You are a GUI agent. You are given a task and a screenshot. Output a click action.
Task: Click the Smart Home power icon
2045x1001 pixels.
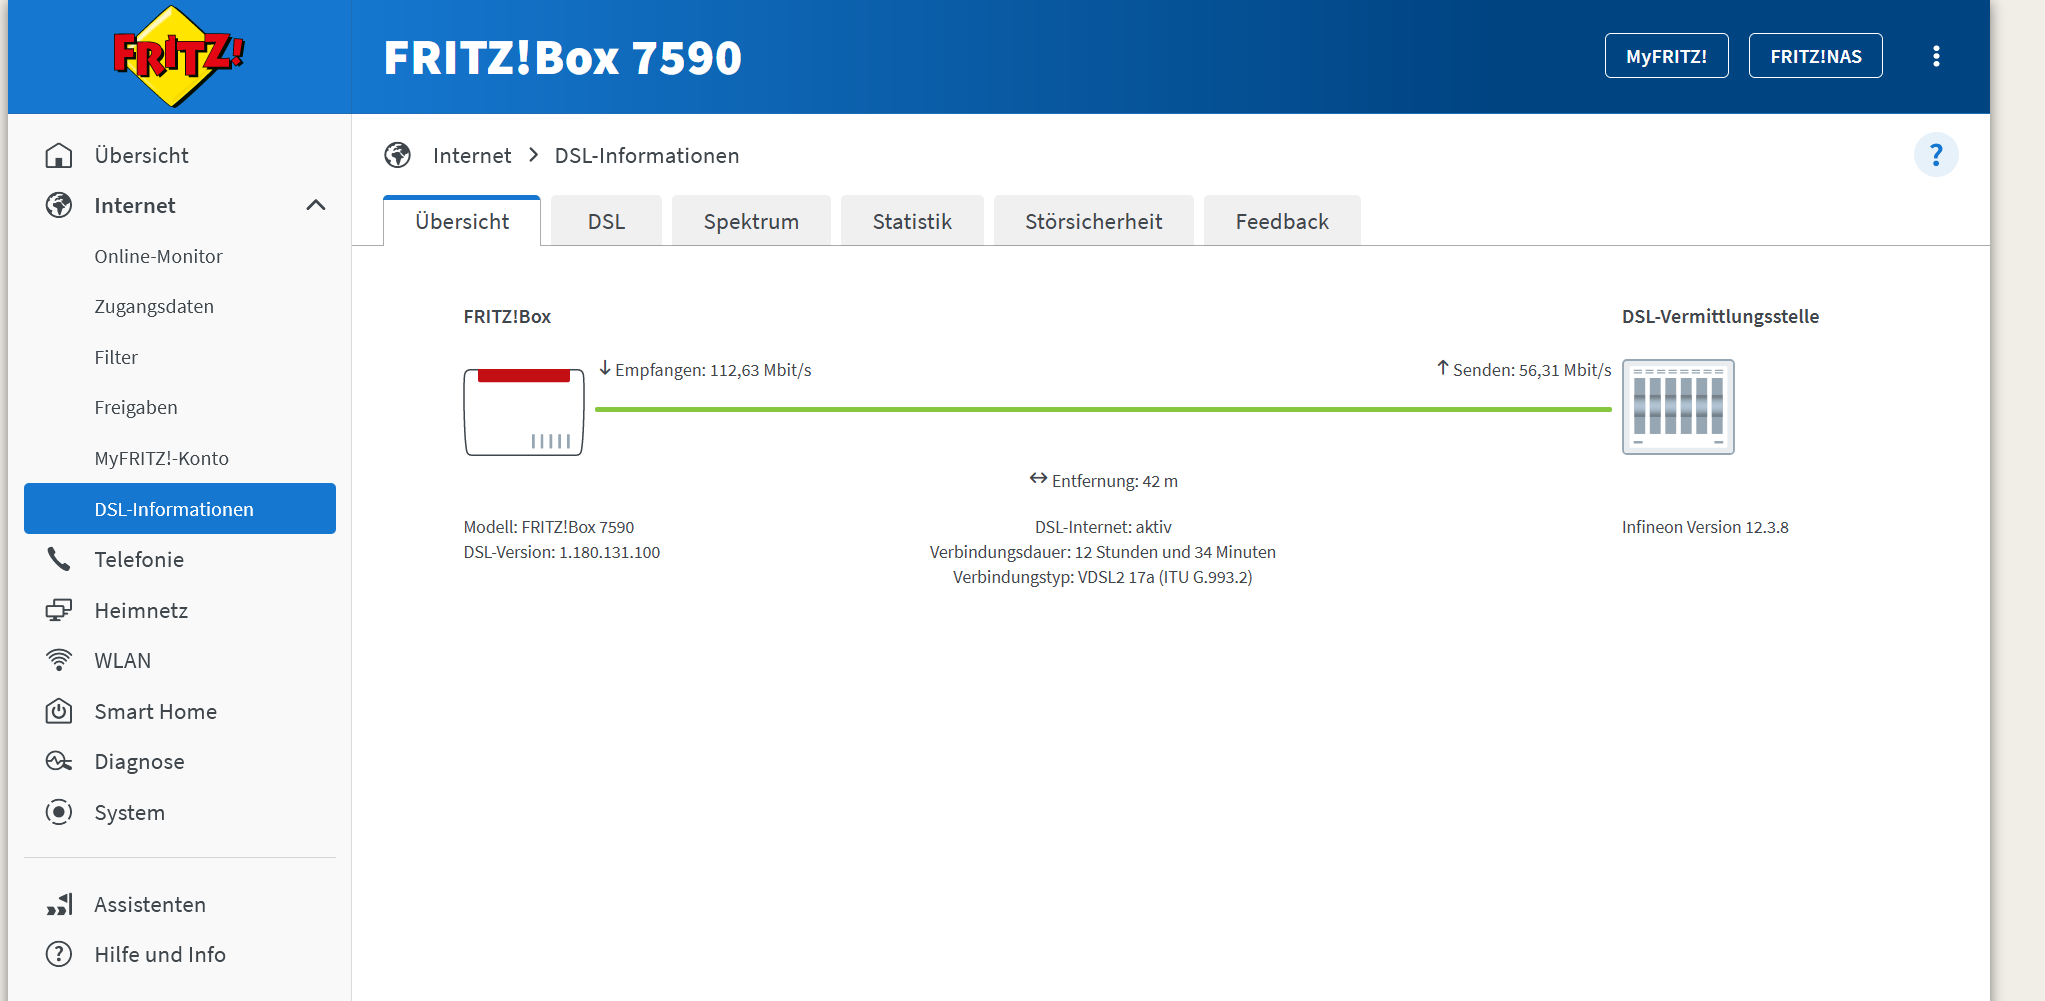pyautogui.click(x=59, y=711)
